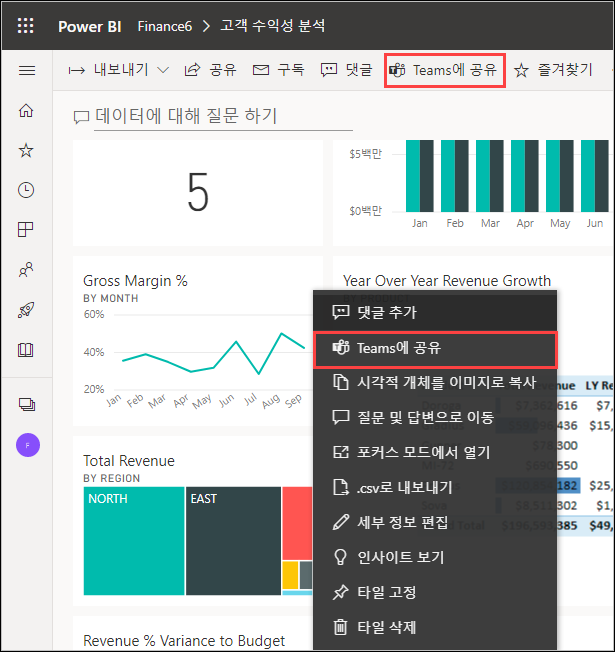615x652 pixels.
Task: Go to Home in sidebar
Action: pos(26,110)
